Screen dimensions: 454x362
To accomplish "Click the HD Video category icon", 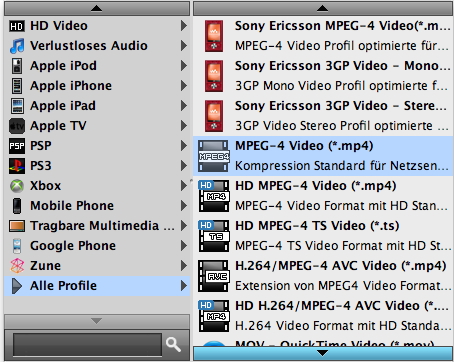I will pyautogui.click(x=17, y=26).
